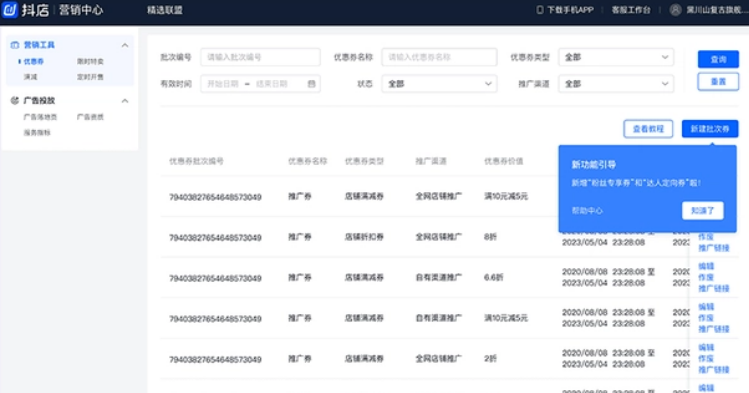Click the 广告投放 section icon
The width and height of the screenshot is (749, 393).
[x=15, y=100]
